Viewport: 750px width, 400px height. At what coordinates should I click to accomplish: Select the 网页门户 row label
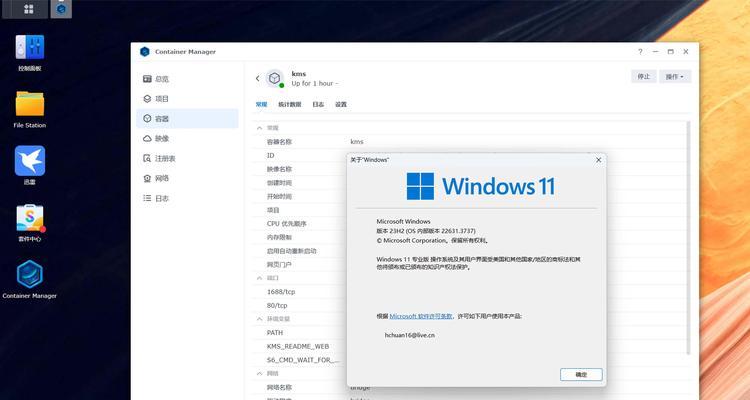click(279, 265)
